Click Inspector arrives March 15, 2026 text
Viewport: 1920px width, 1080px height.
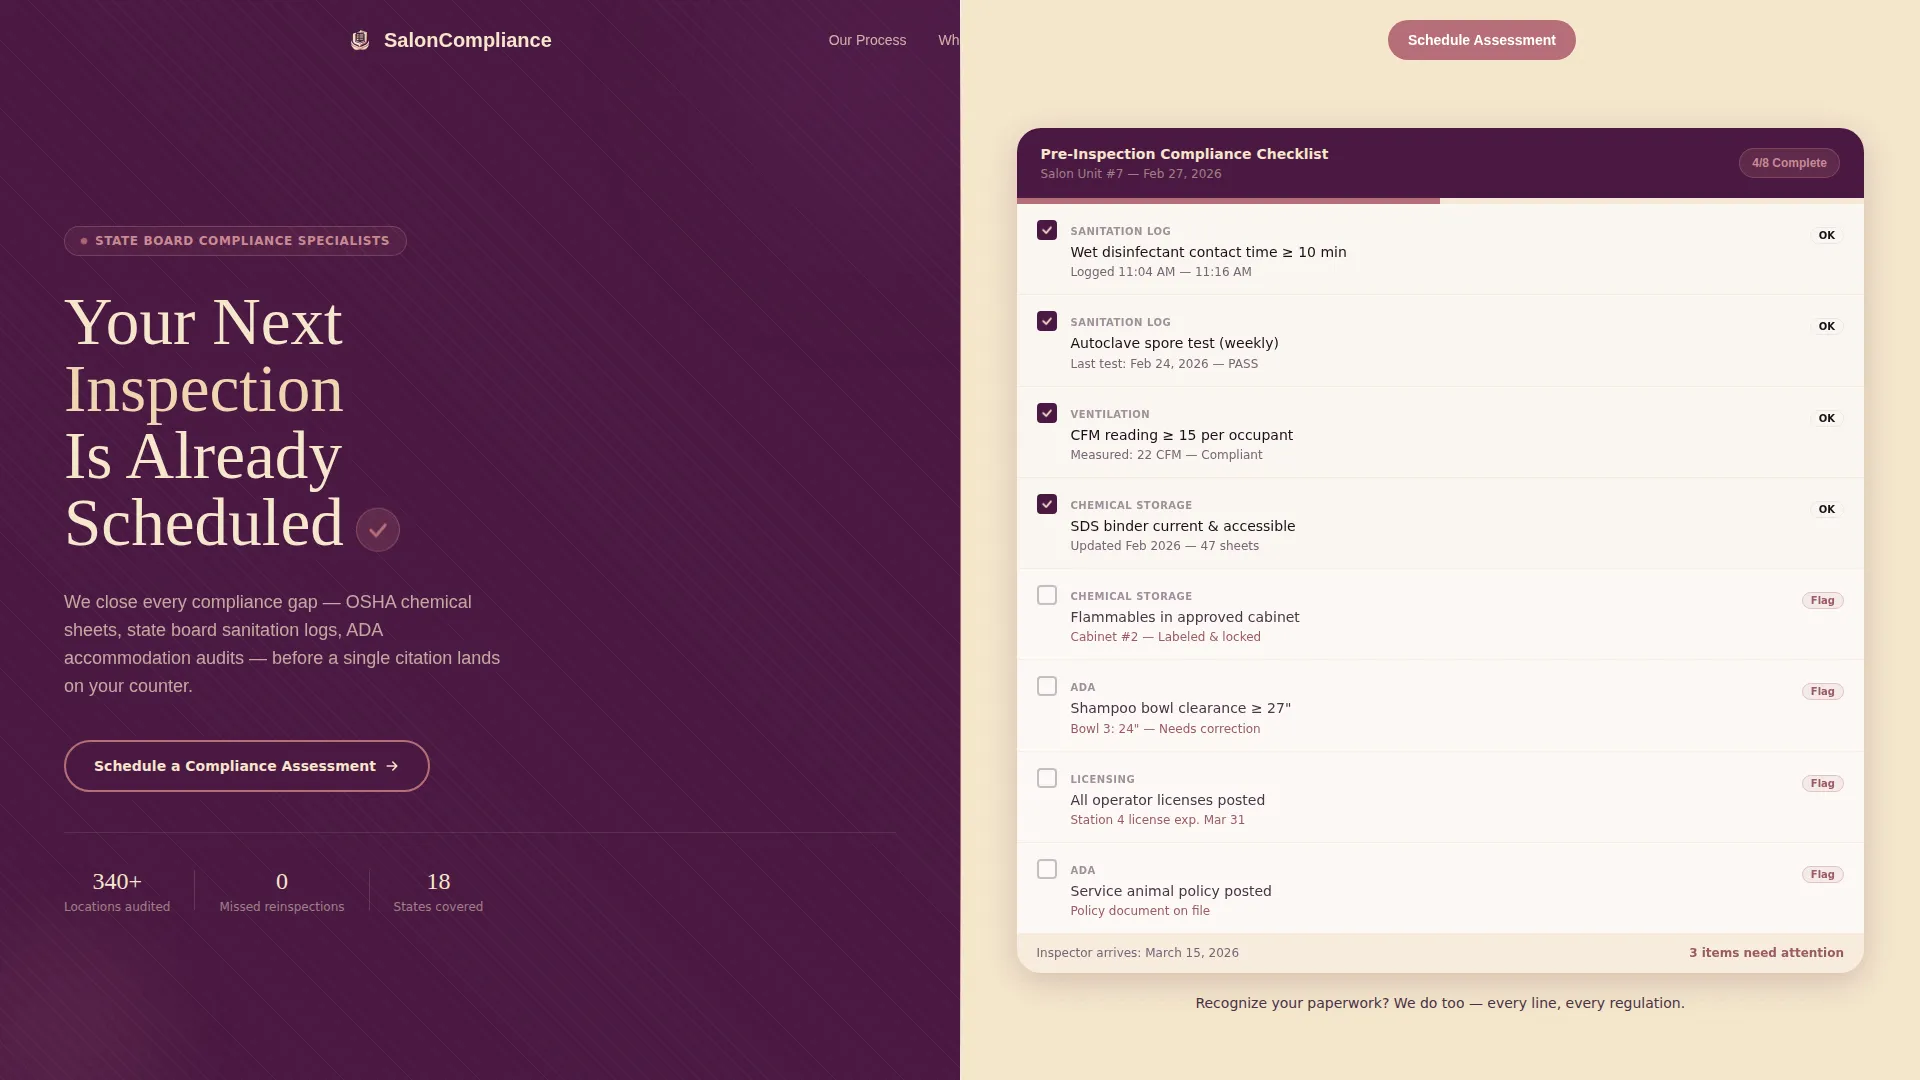click(1137, 953)
